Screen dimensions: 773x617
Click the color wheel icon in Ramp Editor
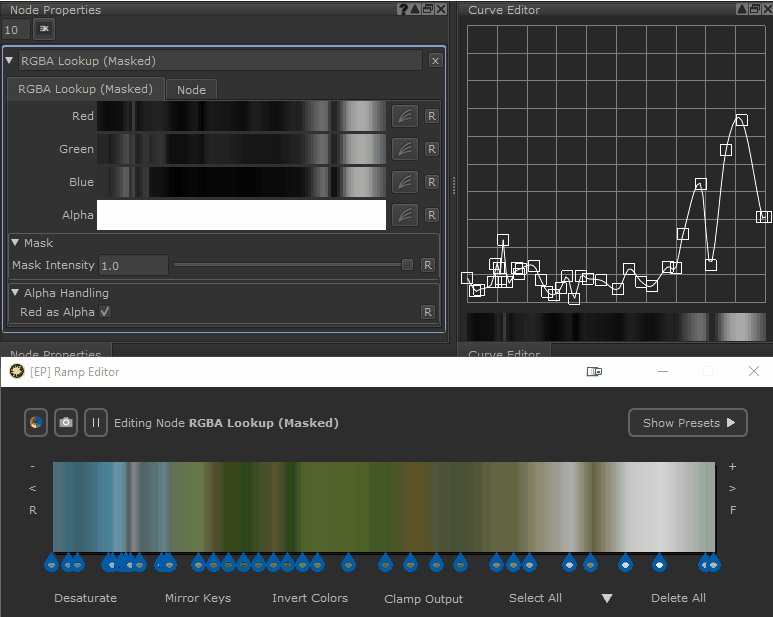pyautogui.click(x=37, y=422)
